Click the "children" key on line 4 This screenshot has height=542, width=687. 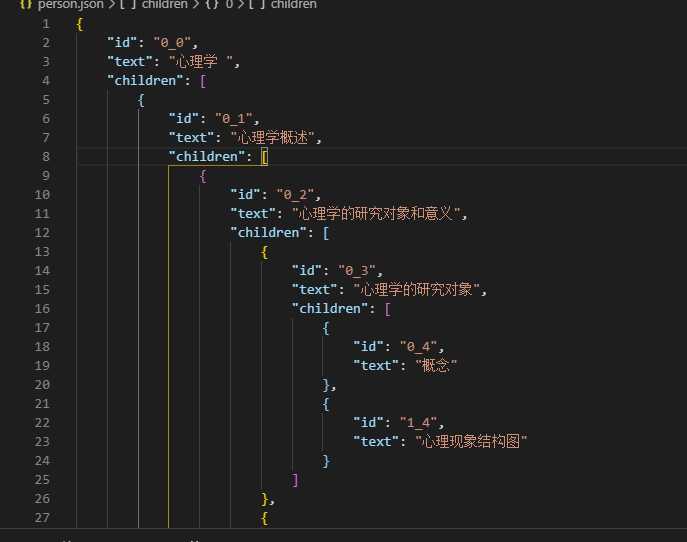point(145,81)
